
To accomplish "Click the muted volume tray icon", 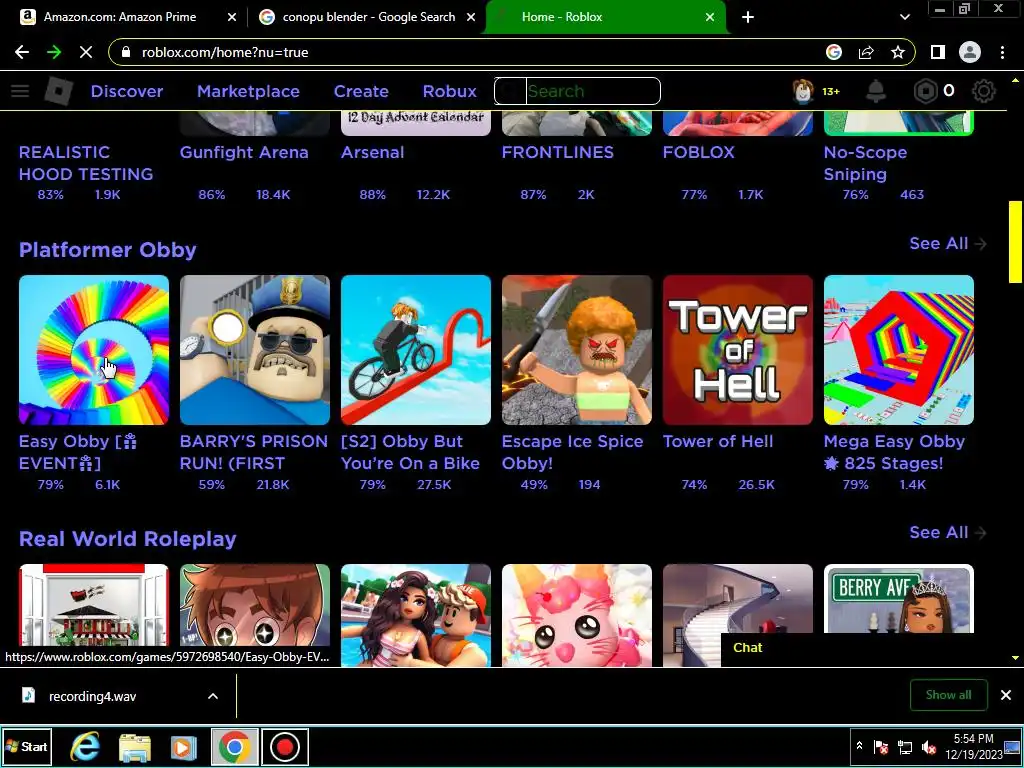I will [x=929, y=747].
